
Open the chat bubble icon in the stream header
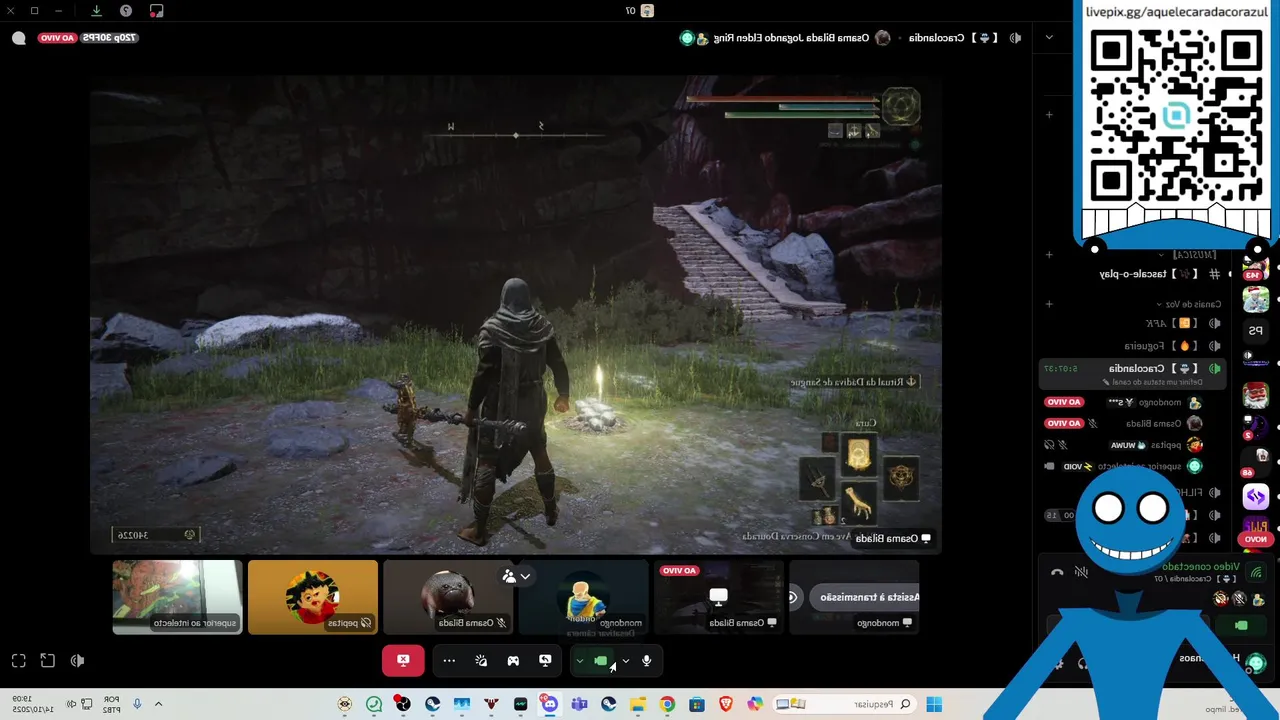pyautogui.click(x=19, y=38)
